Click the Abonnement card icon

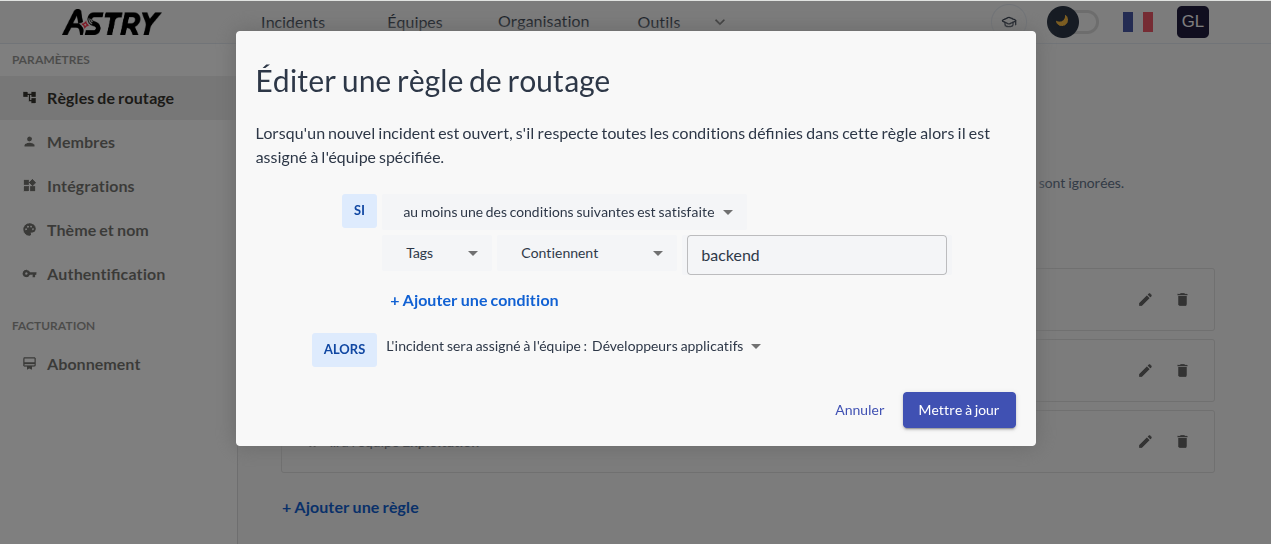point(29,364)
